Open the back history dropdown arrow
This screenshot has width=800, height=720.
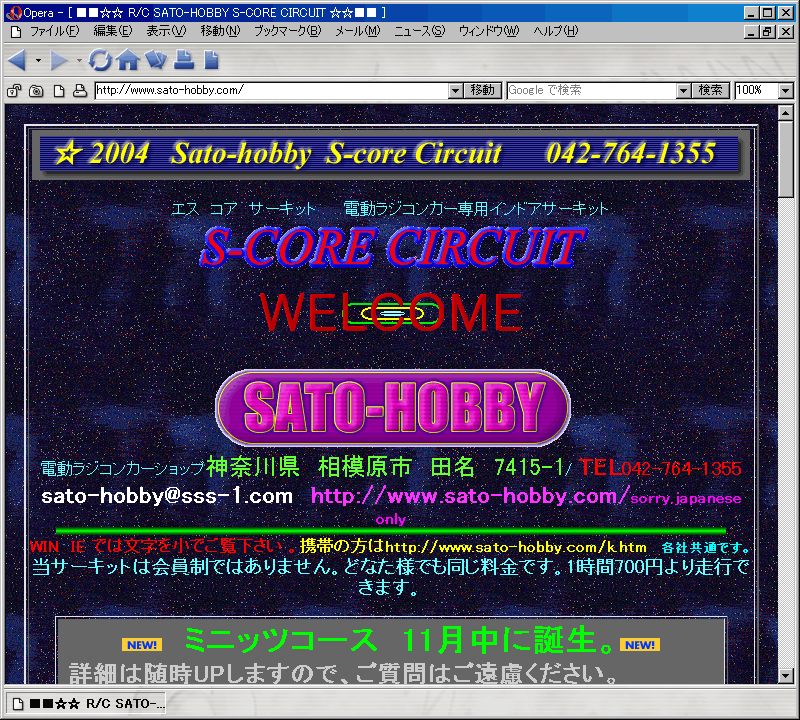pos(38,60)
